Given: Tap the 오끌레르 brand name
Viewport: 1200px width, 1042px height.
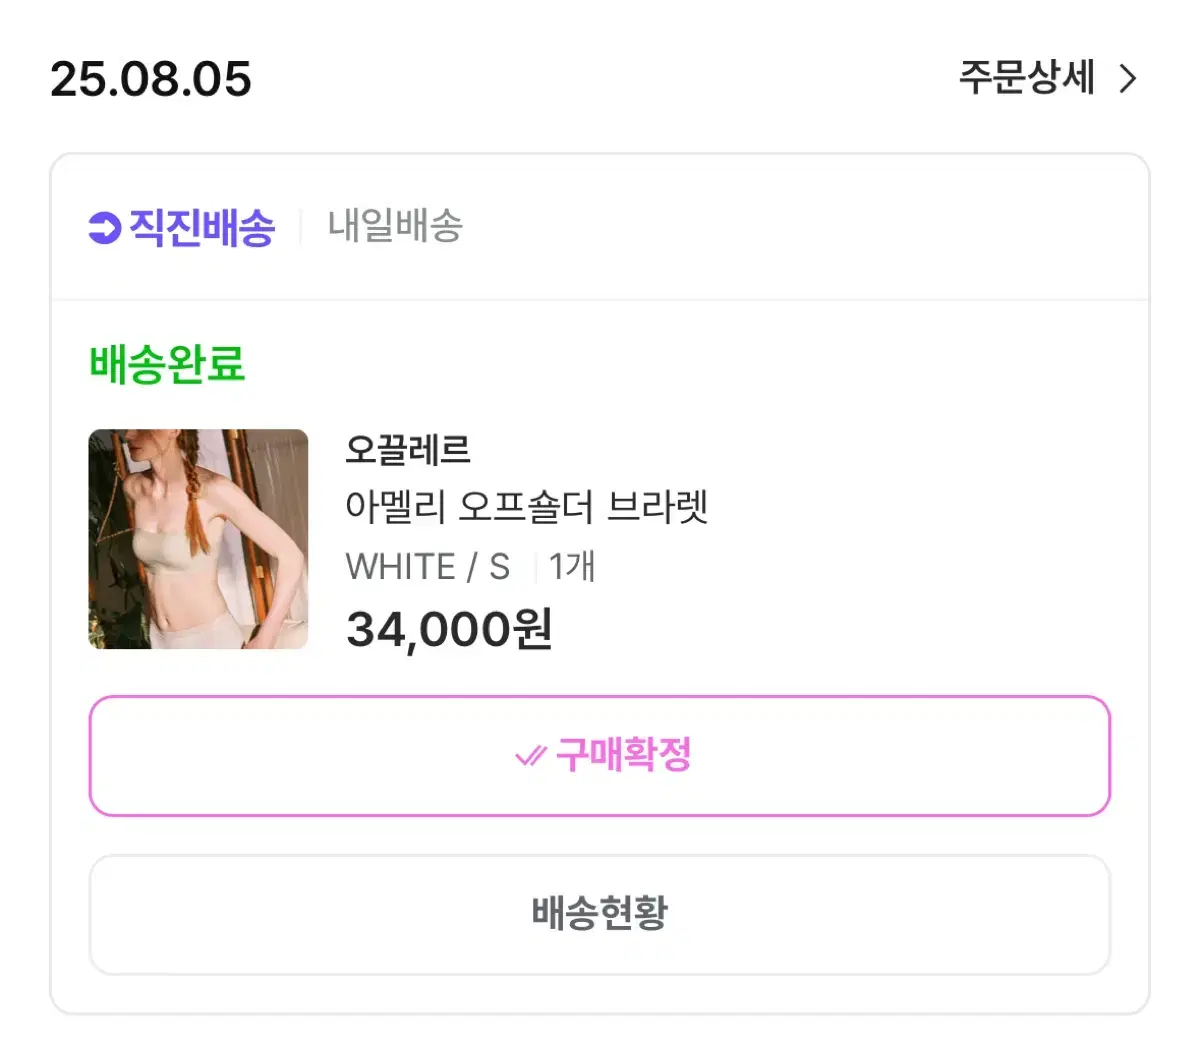Looking at the screenshot, I should (x=408, y=450).
